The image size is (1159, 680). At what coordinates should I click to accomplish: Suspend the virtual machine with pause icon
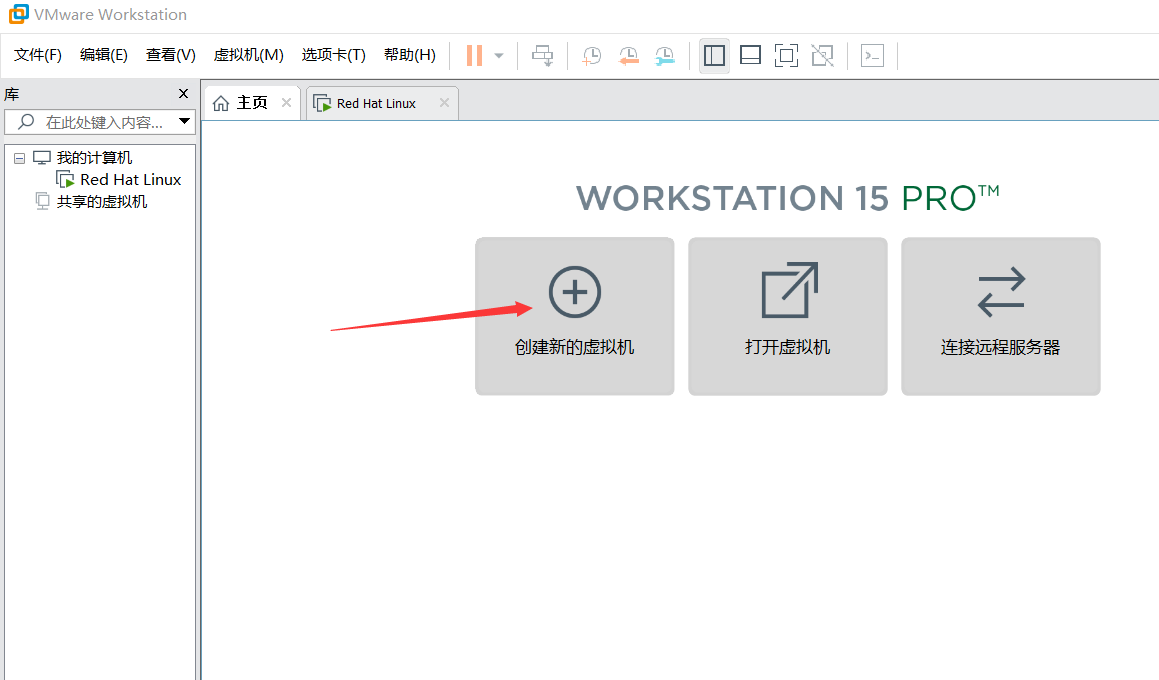(475, 55)
